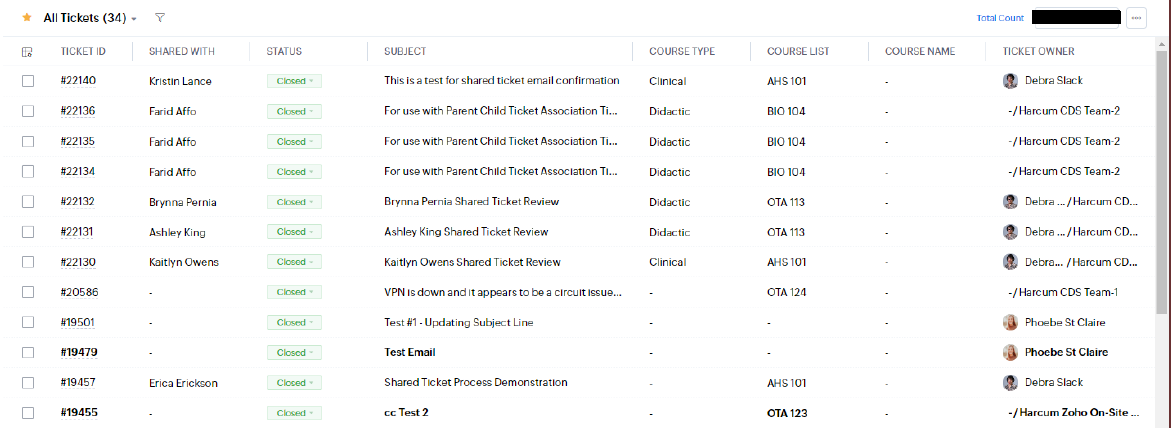Open the VPN is down ticket subject
Screen dimensions: 1172x428
502,293
